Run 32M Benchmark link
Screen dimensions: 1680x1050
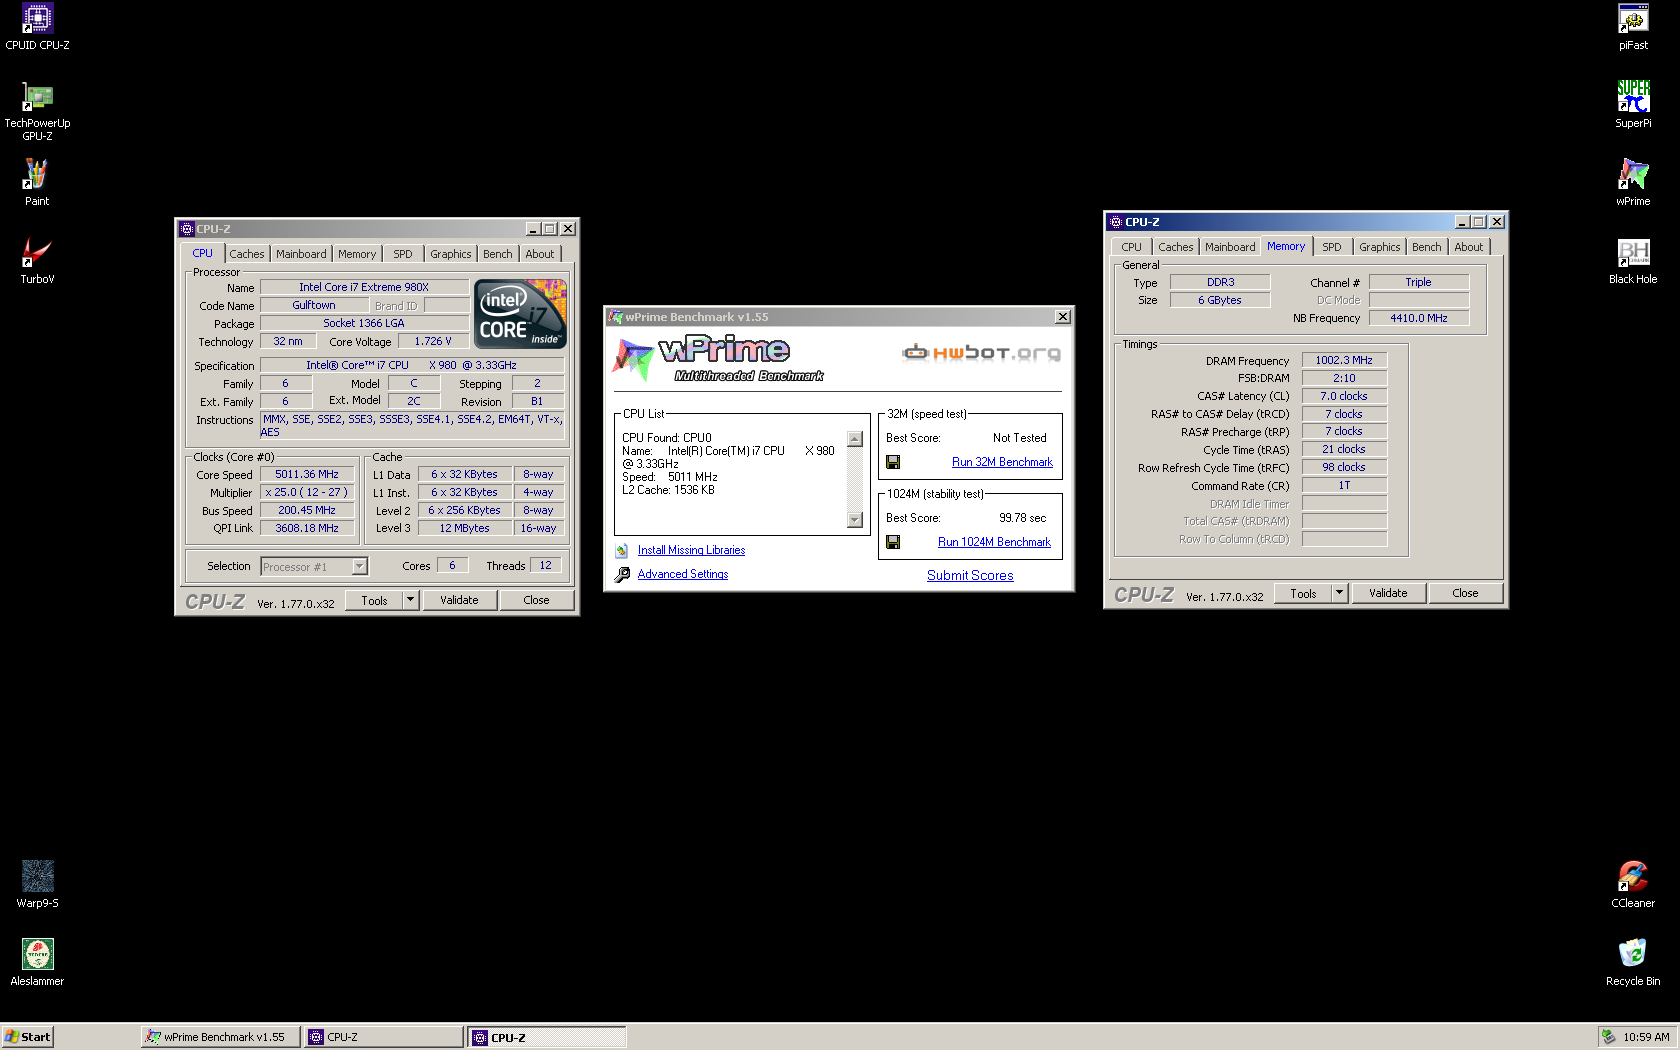coord(1002,462)
